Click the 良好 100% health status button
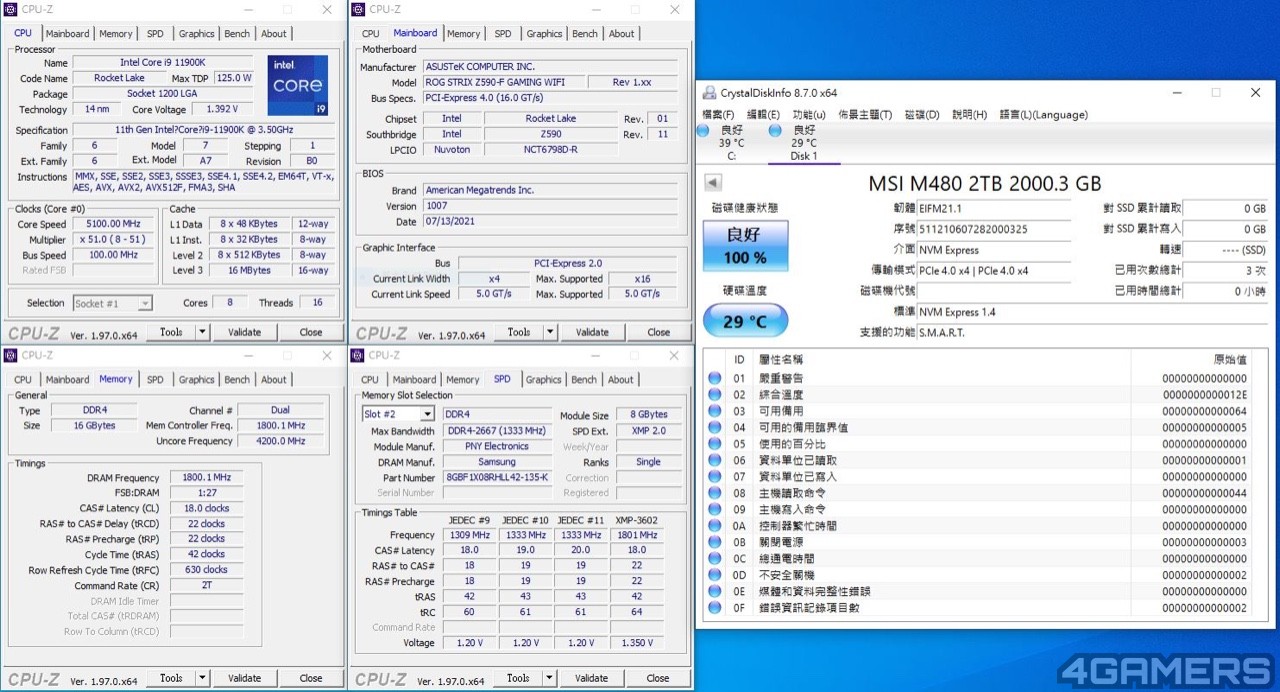The image size is (1280, 692). tap(745, 248)
